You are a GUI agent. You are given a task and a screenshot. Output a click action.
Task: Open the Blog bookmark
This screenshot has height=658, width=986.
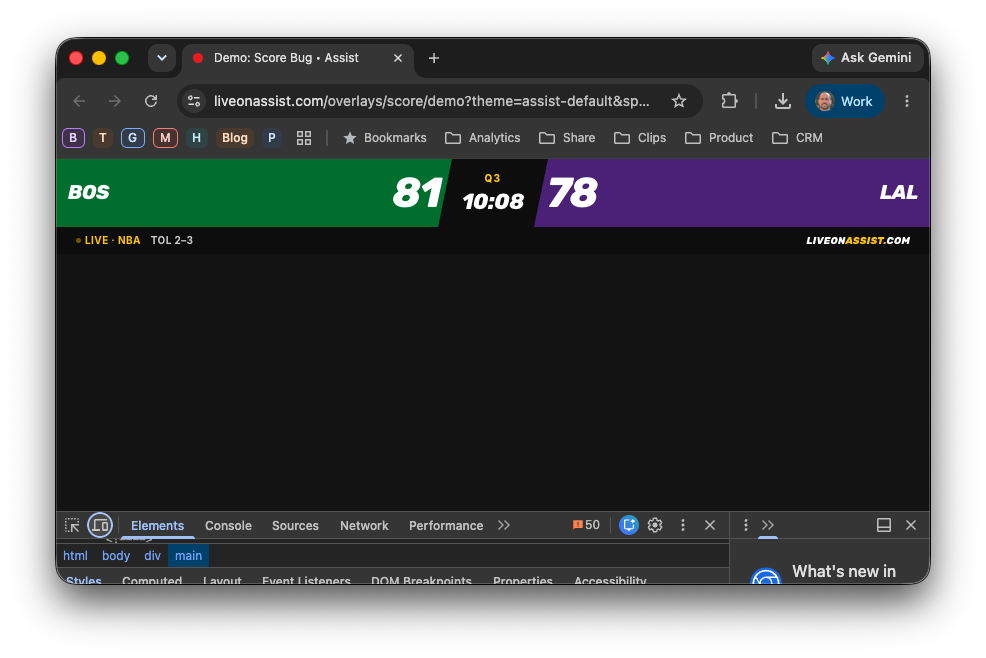pyautogui.click(x=235, y=138)
